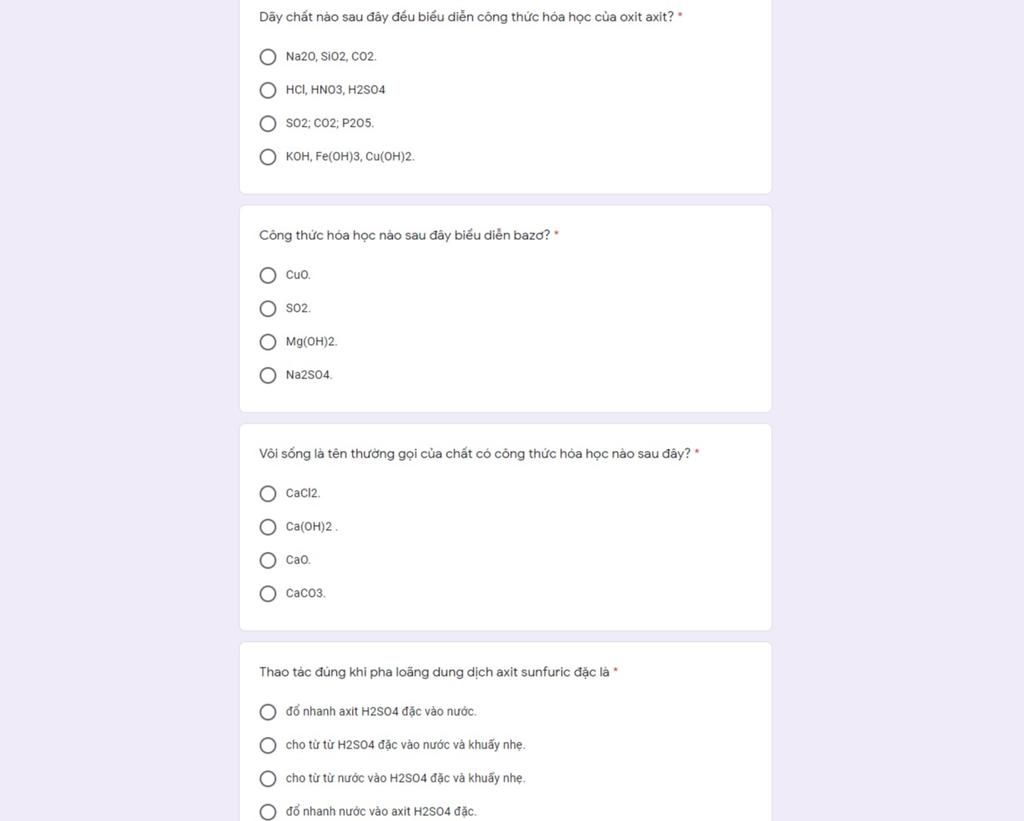
Task: Select the Ca(OH)2 option
Action: [x=268, y=527]
